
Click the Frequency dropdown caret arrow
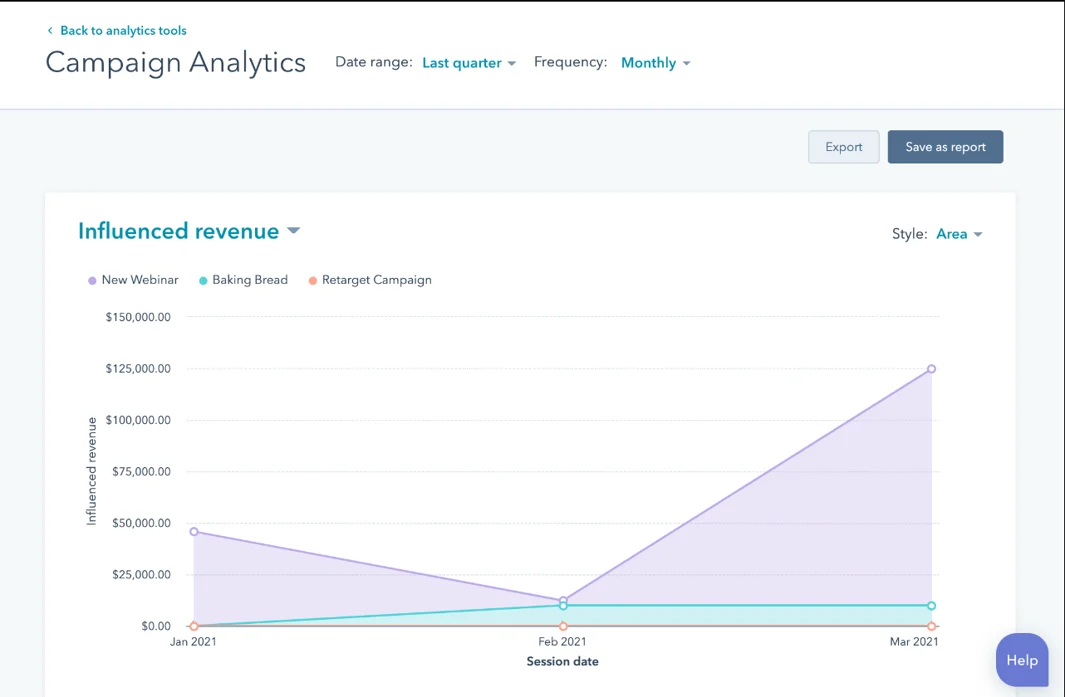(x=688, y=63)
